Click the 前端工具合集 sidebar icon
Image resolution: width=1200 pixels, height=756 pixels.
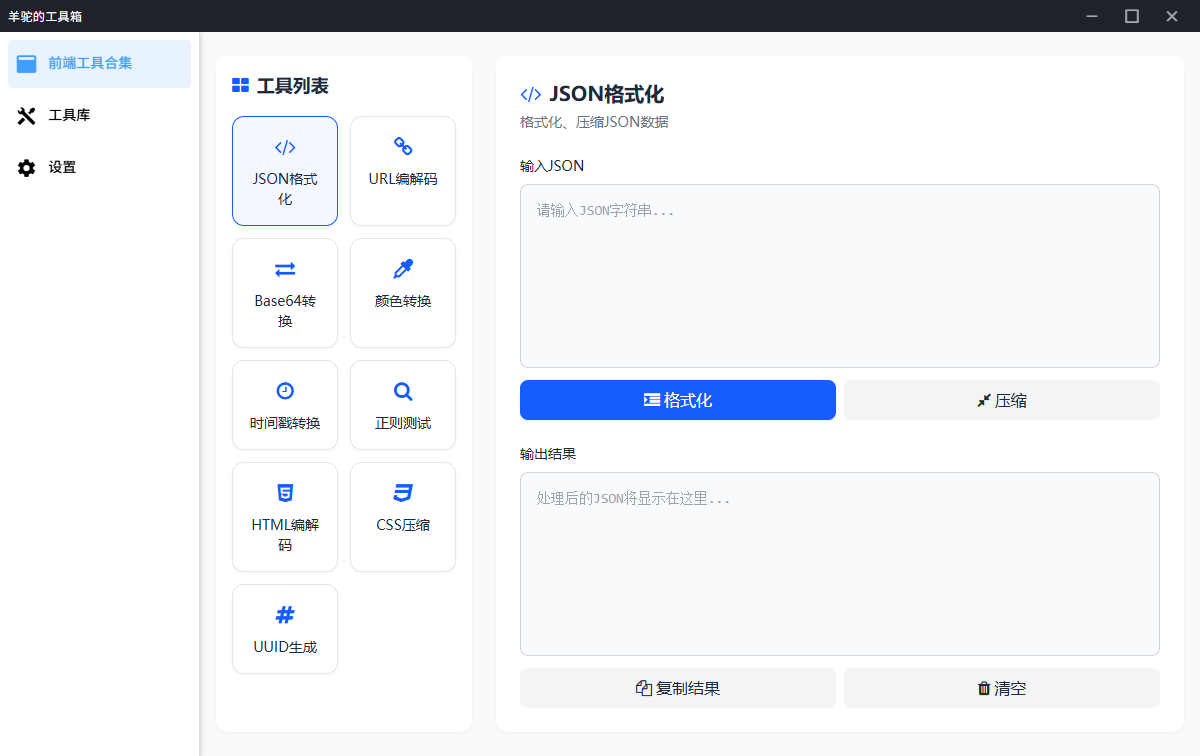27,63
